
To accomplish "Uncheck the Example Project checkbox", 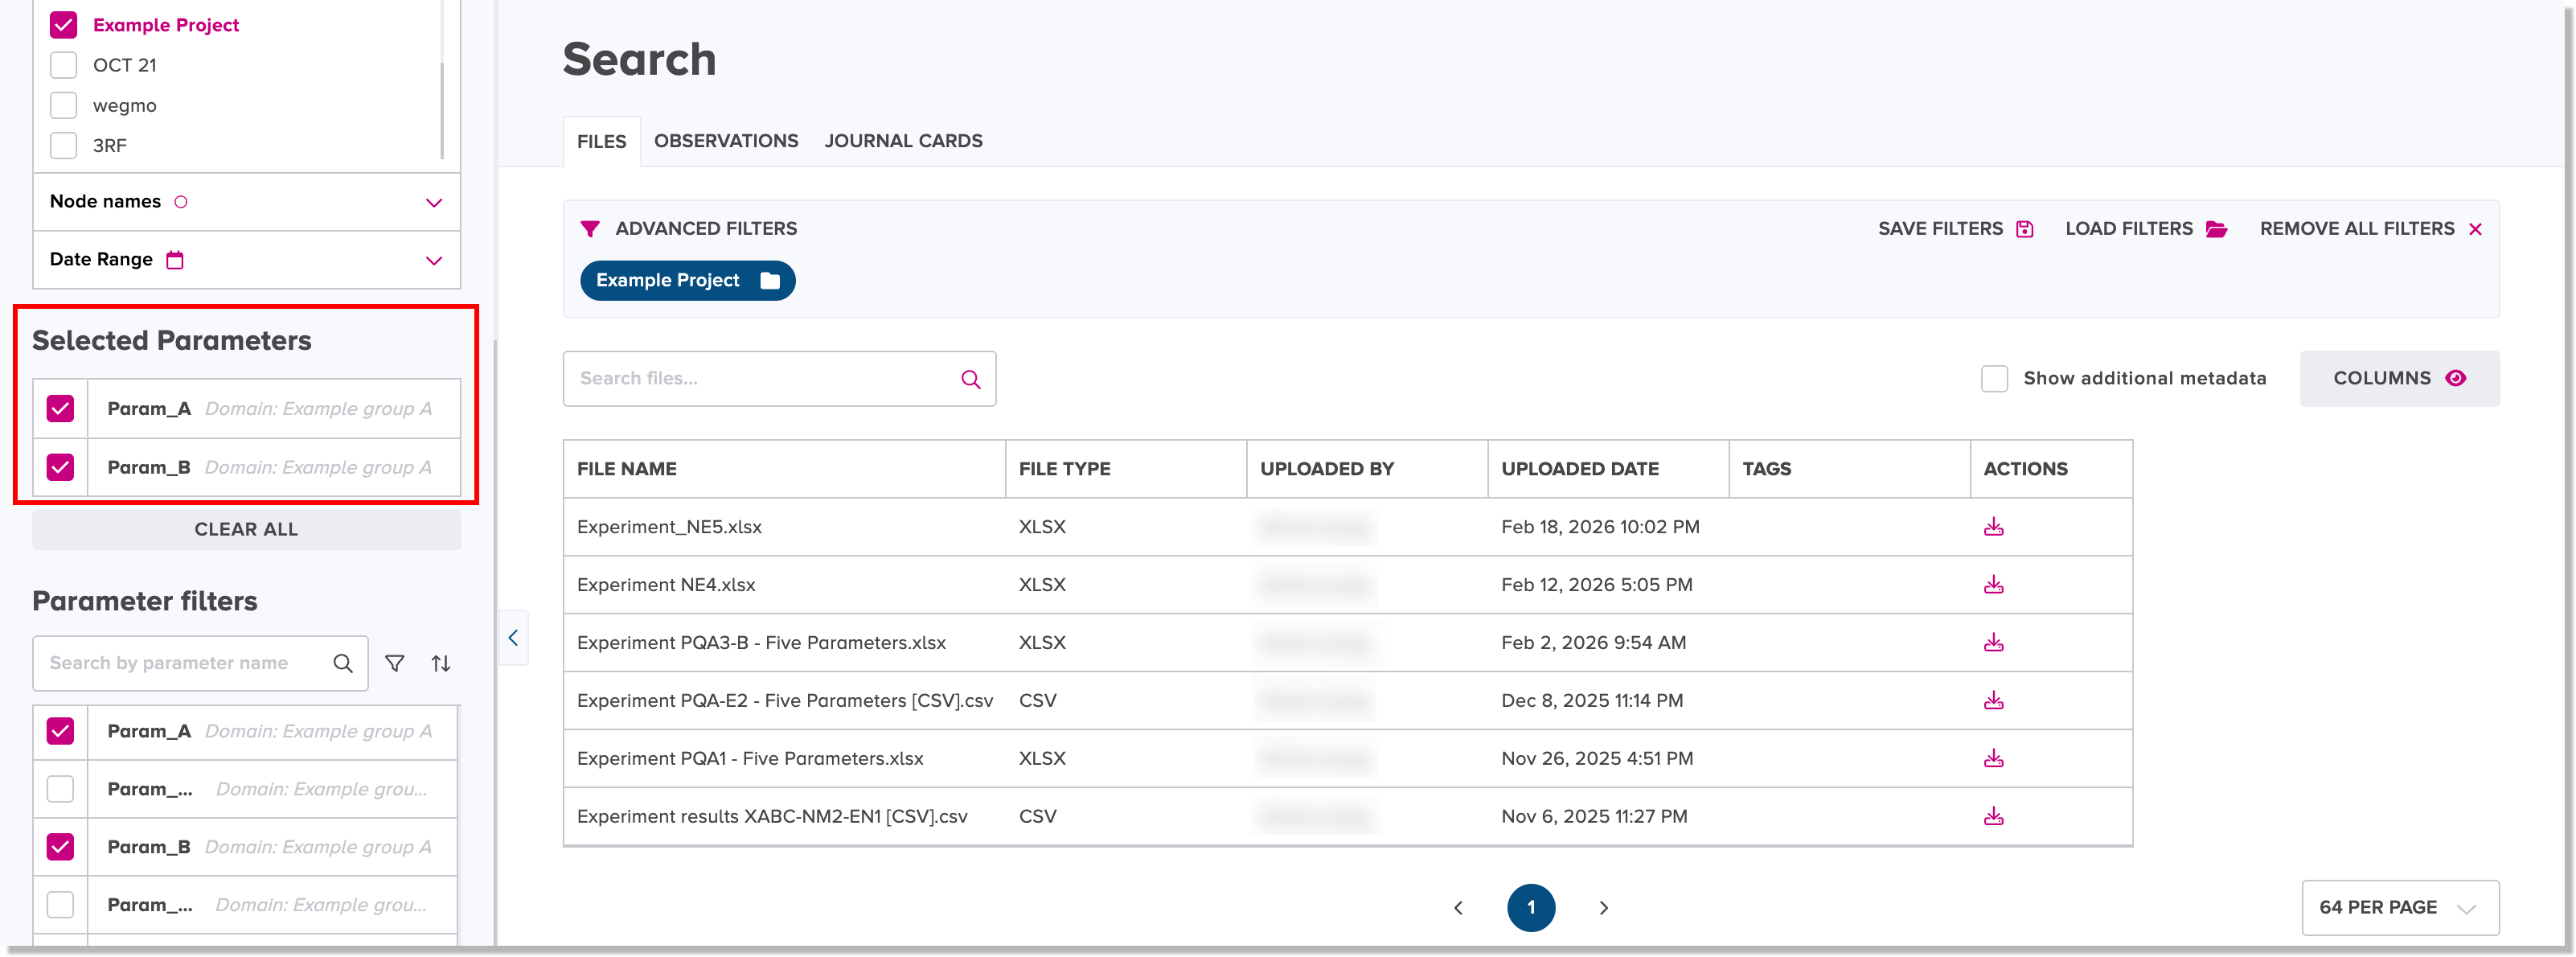I will tap(63, 25).
